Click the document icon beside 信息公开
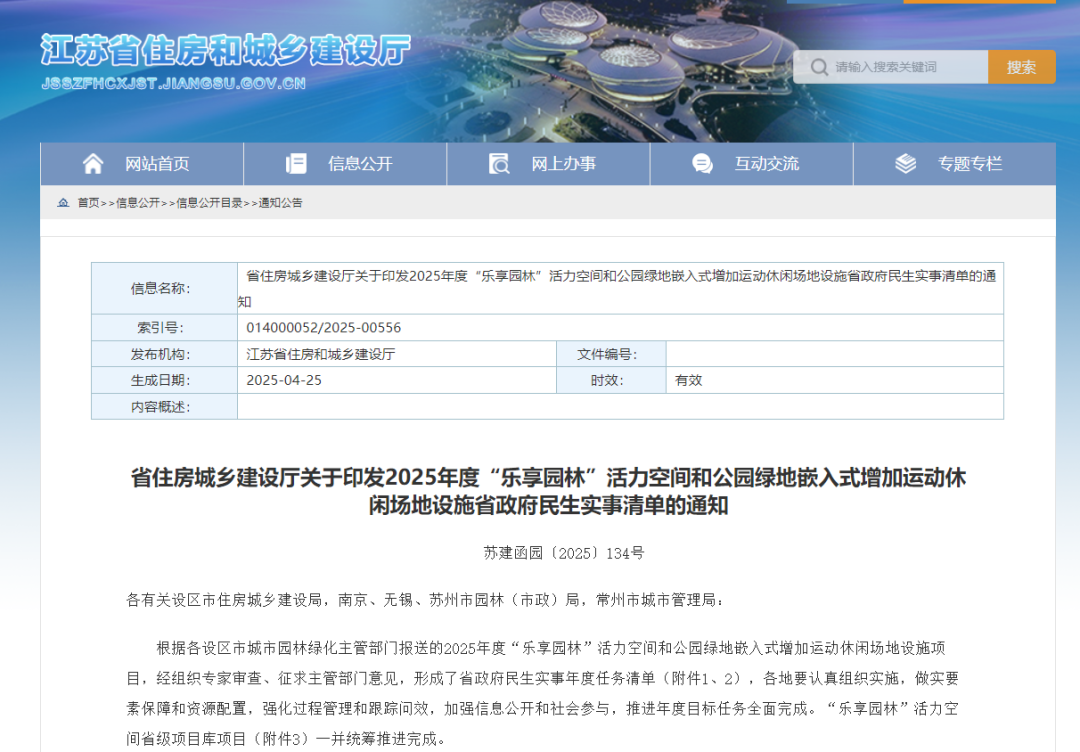 [x=296, y=164]
